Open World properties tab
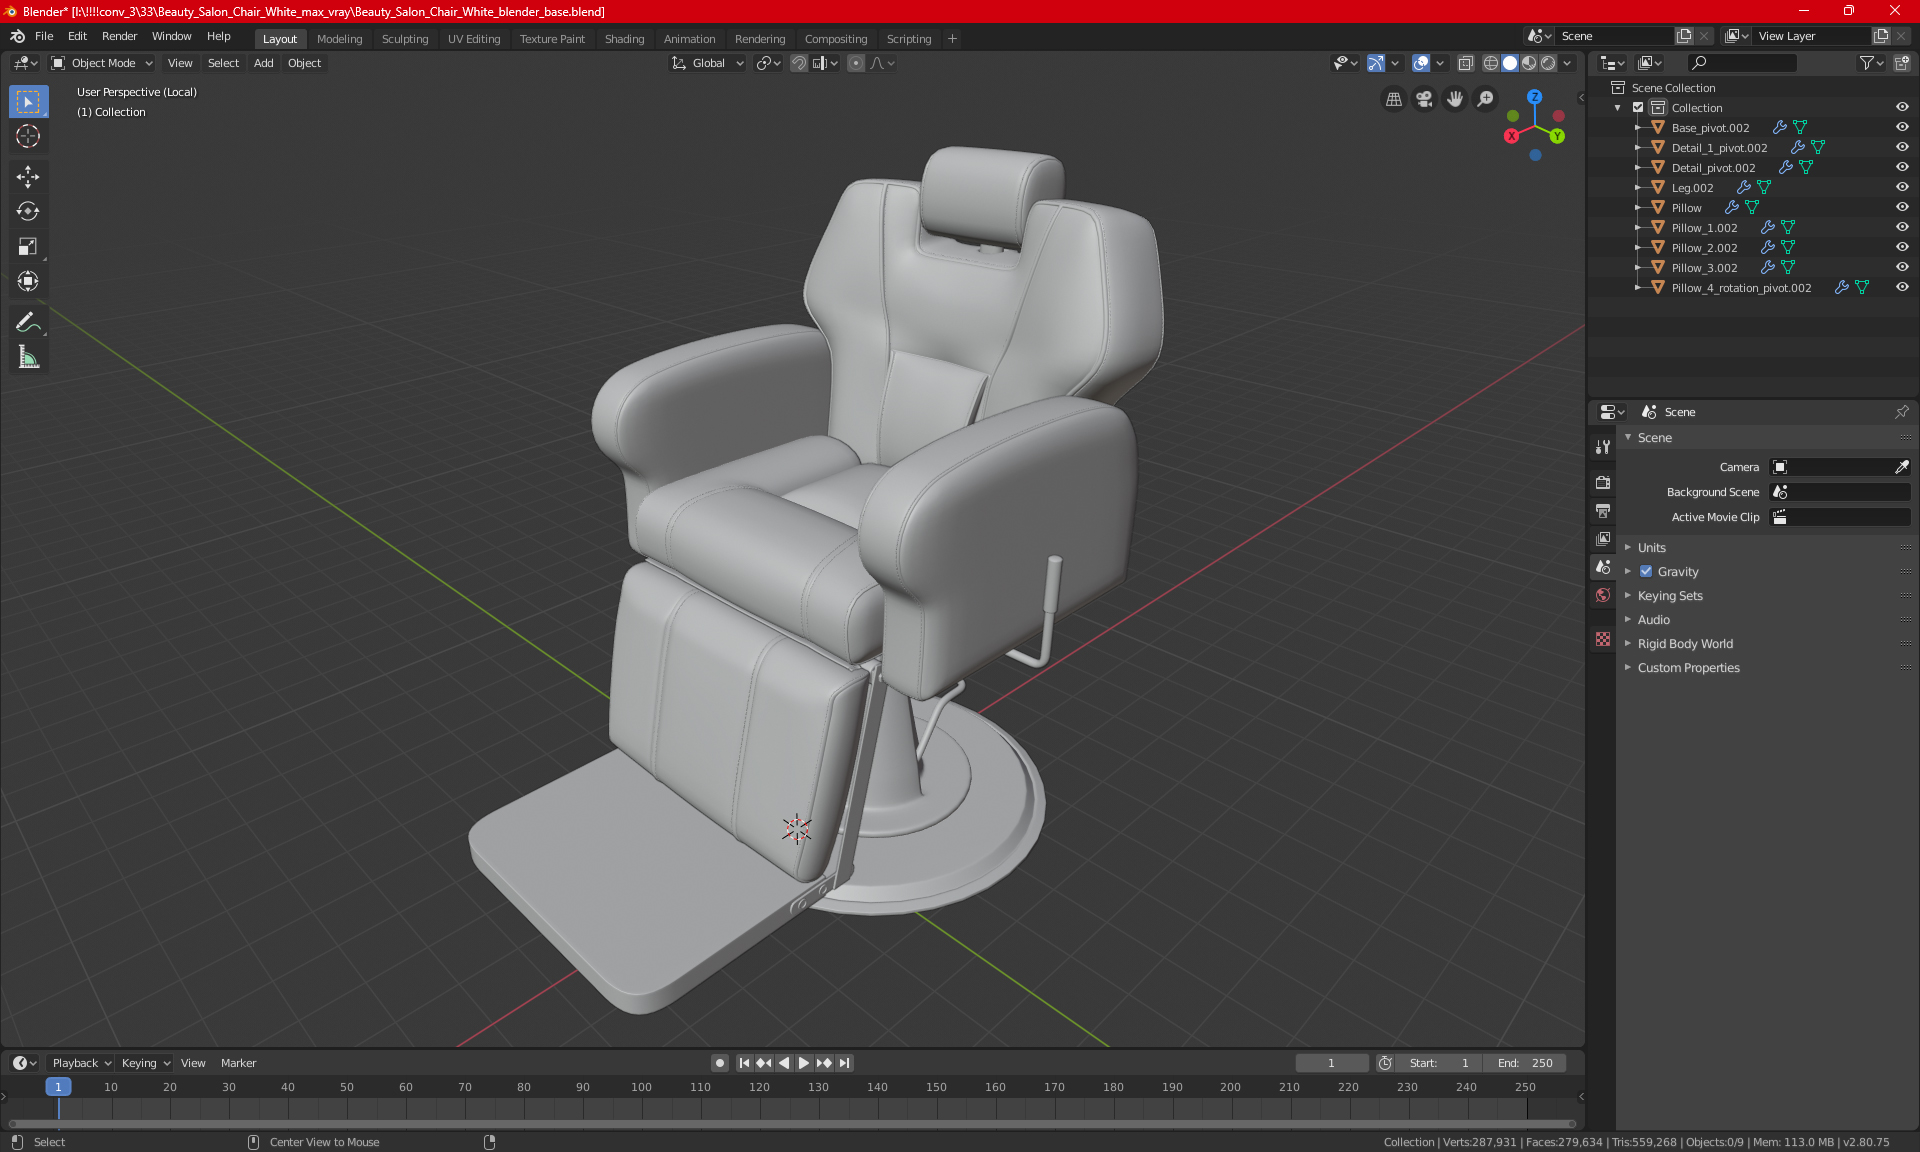The image size is (1920, 1152). (1603, 595)
